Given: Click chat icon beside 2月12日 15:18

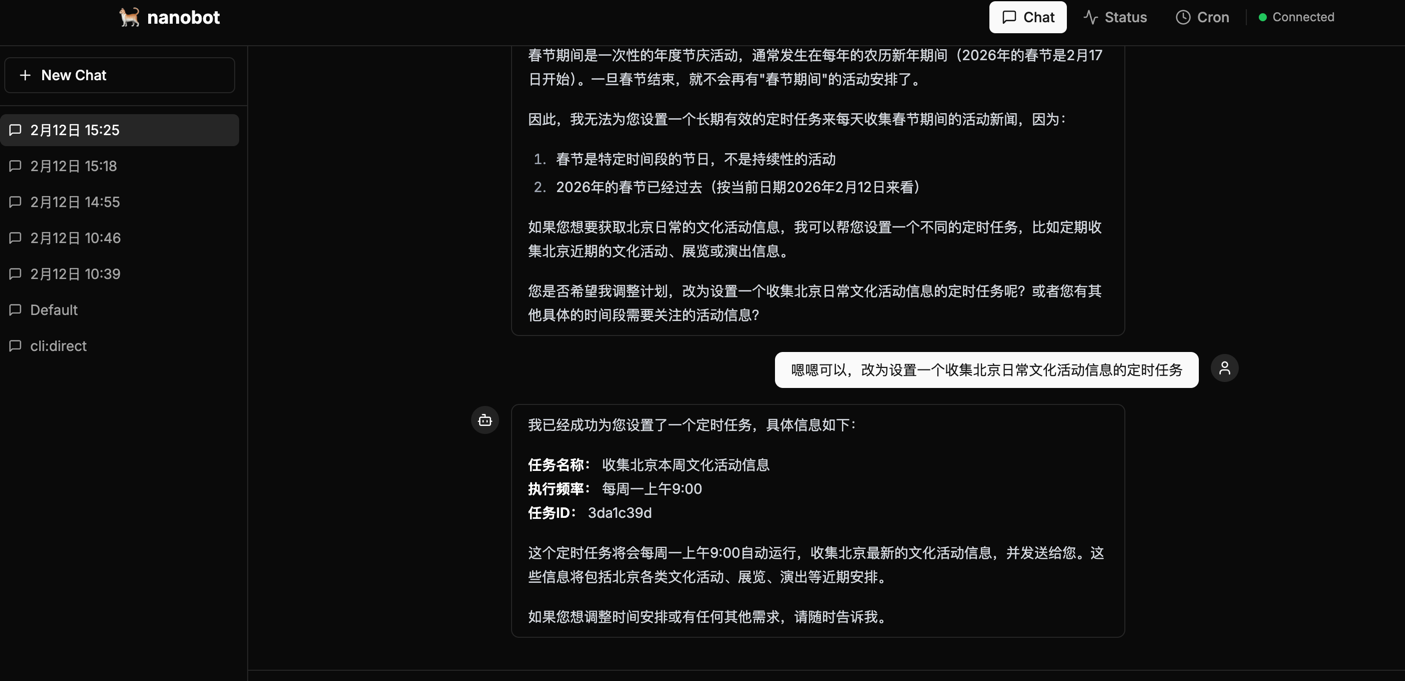Looking at the screenshot, I should (15, 166).
